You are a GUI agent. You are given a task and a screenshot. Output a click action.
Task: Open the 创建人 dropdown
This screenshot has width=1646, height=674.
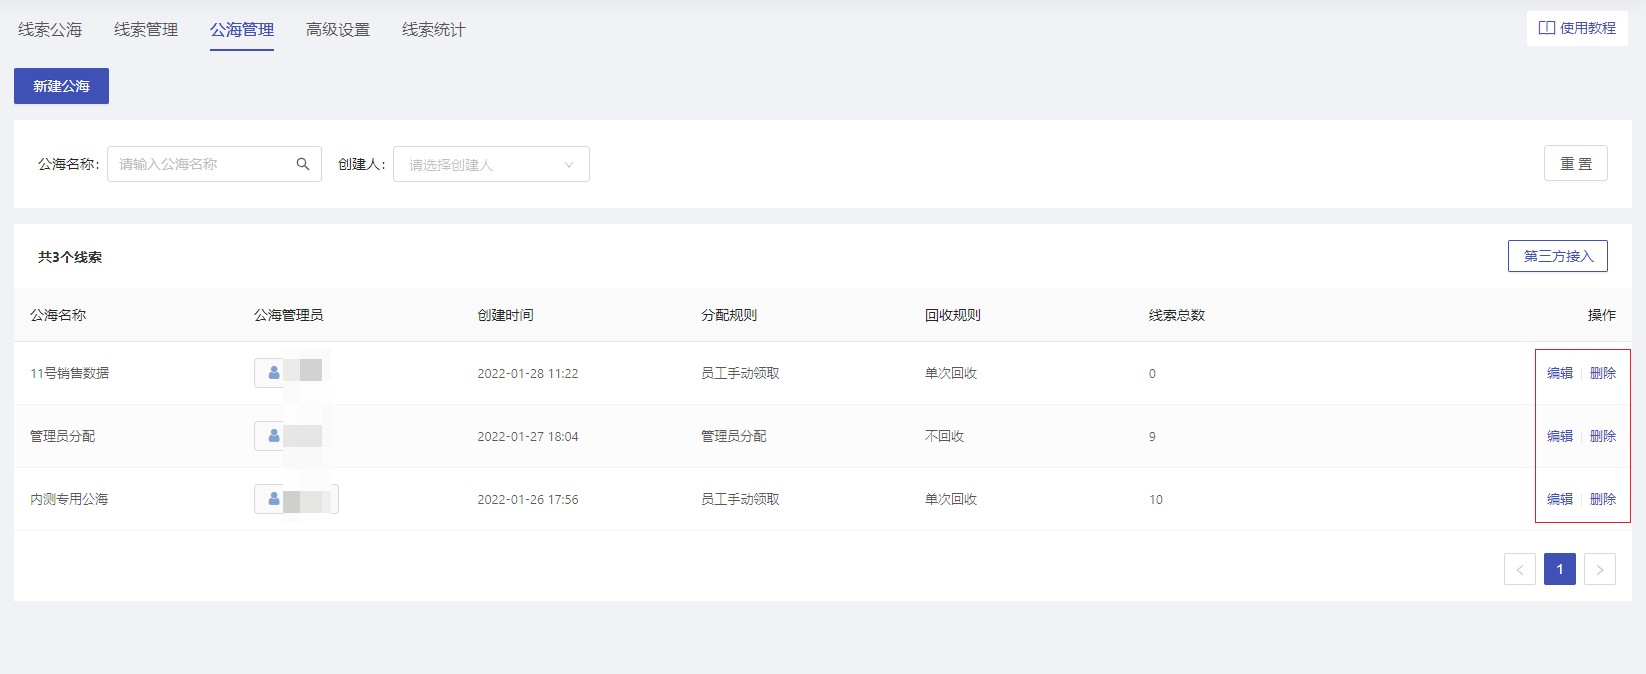(x=491, y=164)
